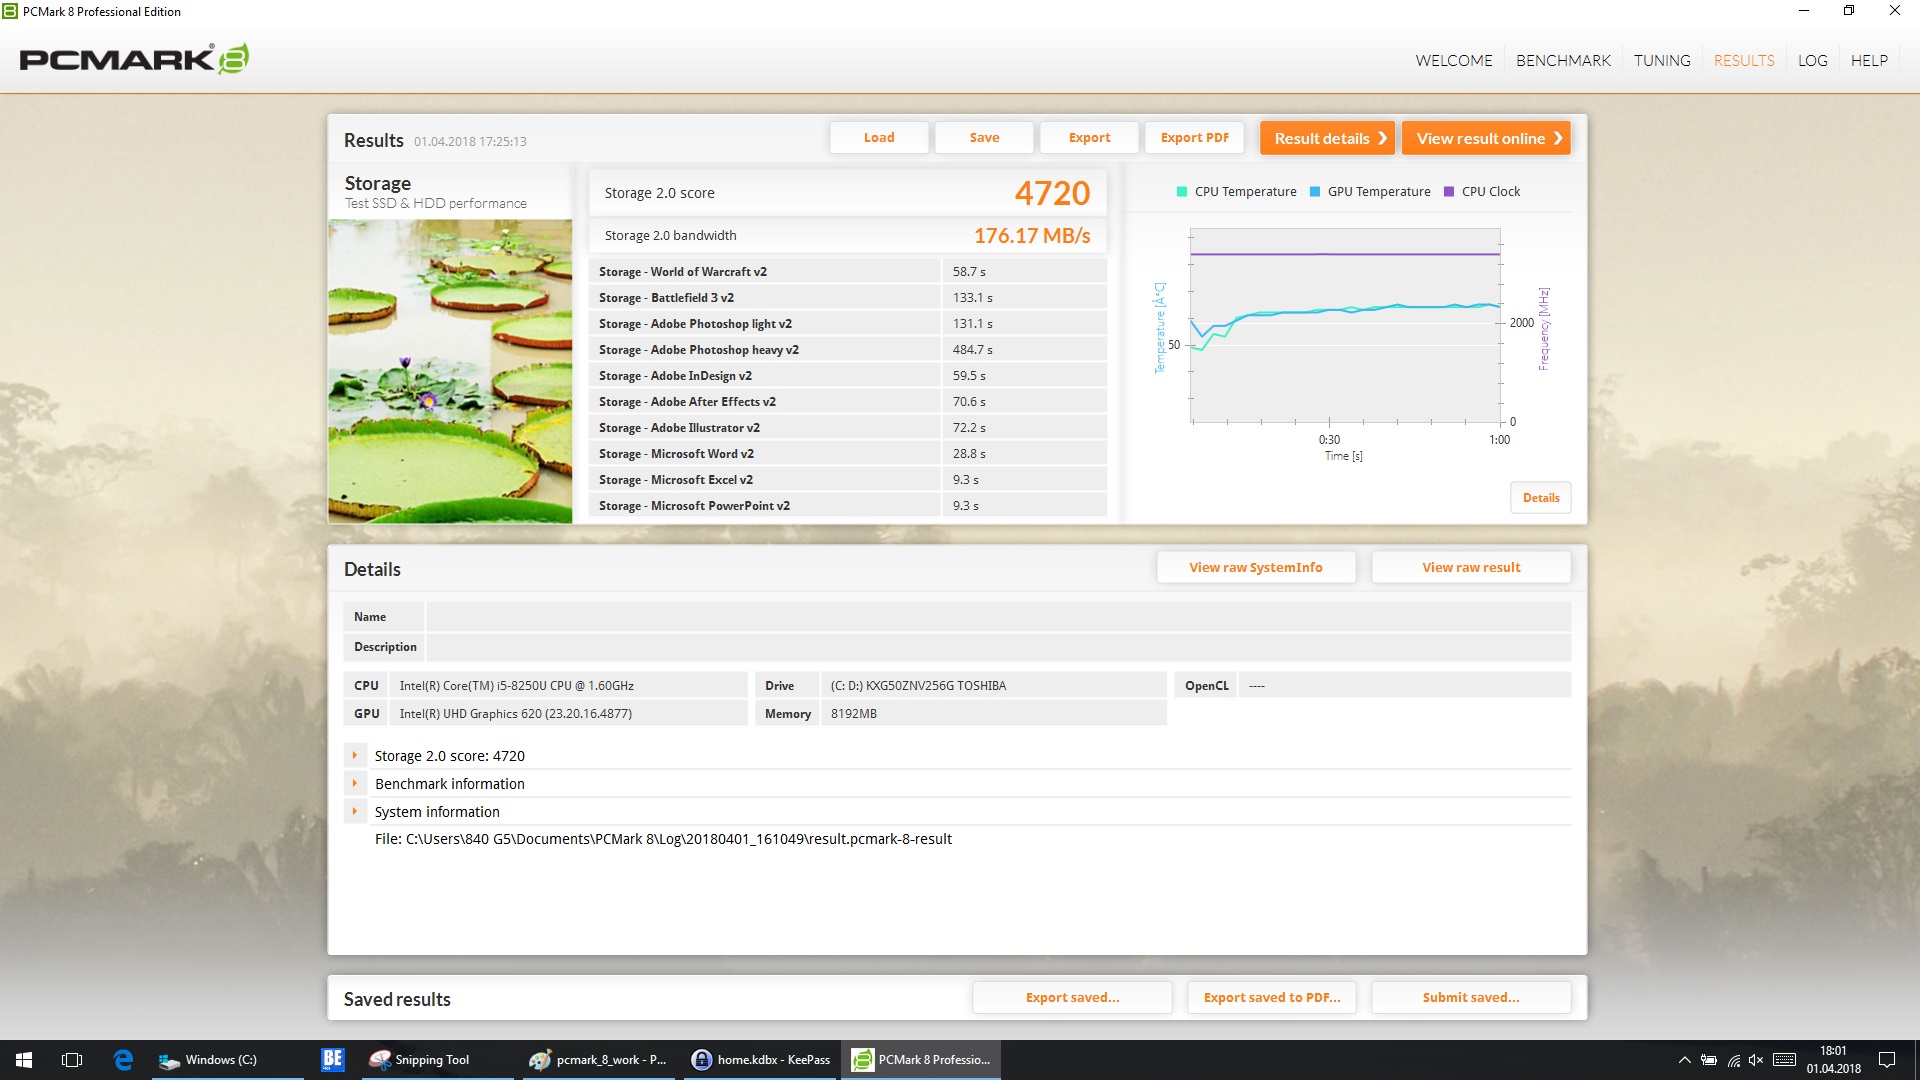Click the muted volume tray icon

point(1756,1060)
